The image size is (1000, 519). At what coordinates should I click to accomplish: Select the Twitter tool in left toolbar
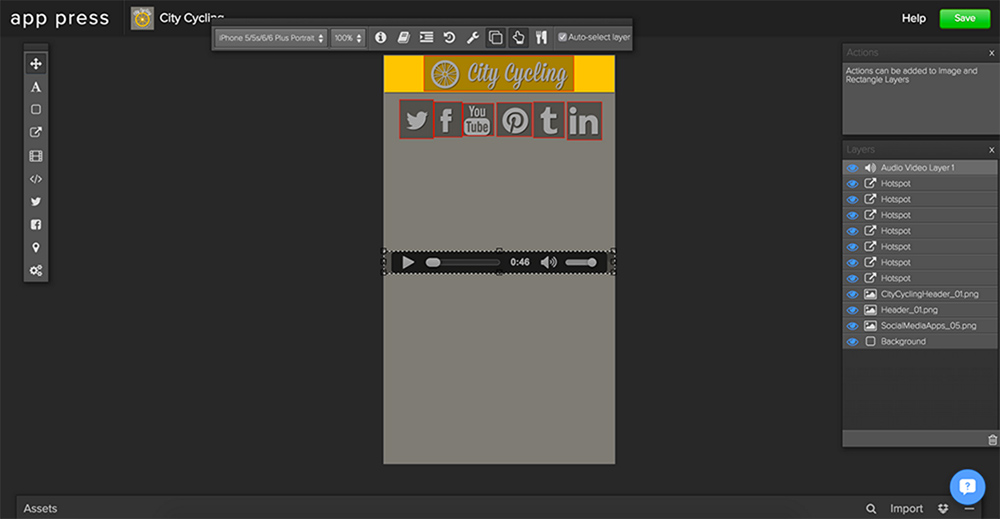coord(36,201)
